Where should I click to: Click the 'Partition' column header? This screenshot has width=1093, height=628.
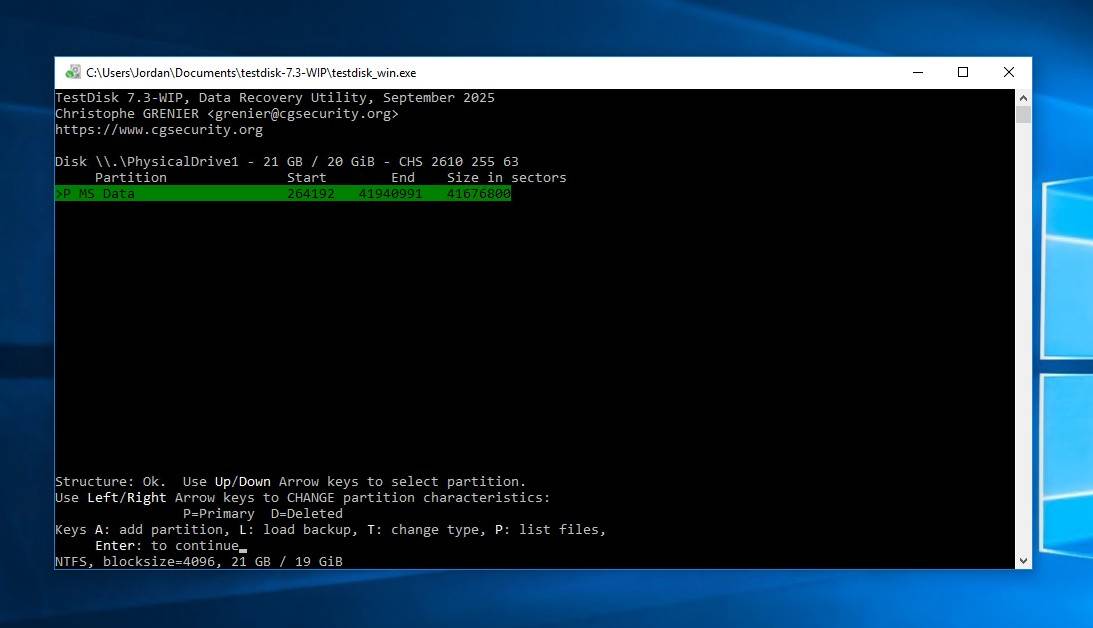[x=131, y=178]
